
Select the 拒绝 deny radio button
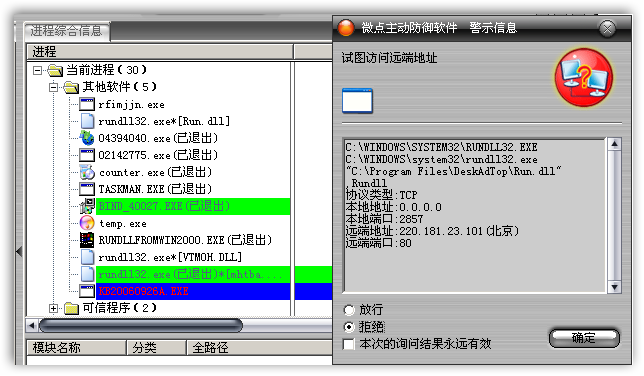click(349, 327)
